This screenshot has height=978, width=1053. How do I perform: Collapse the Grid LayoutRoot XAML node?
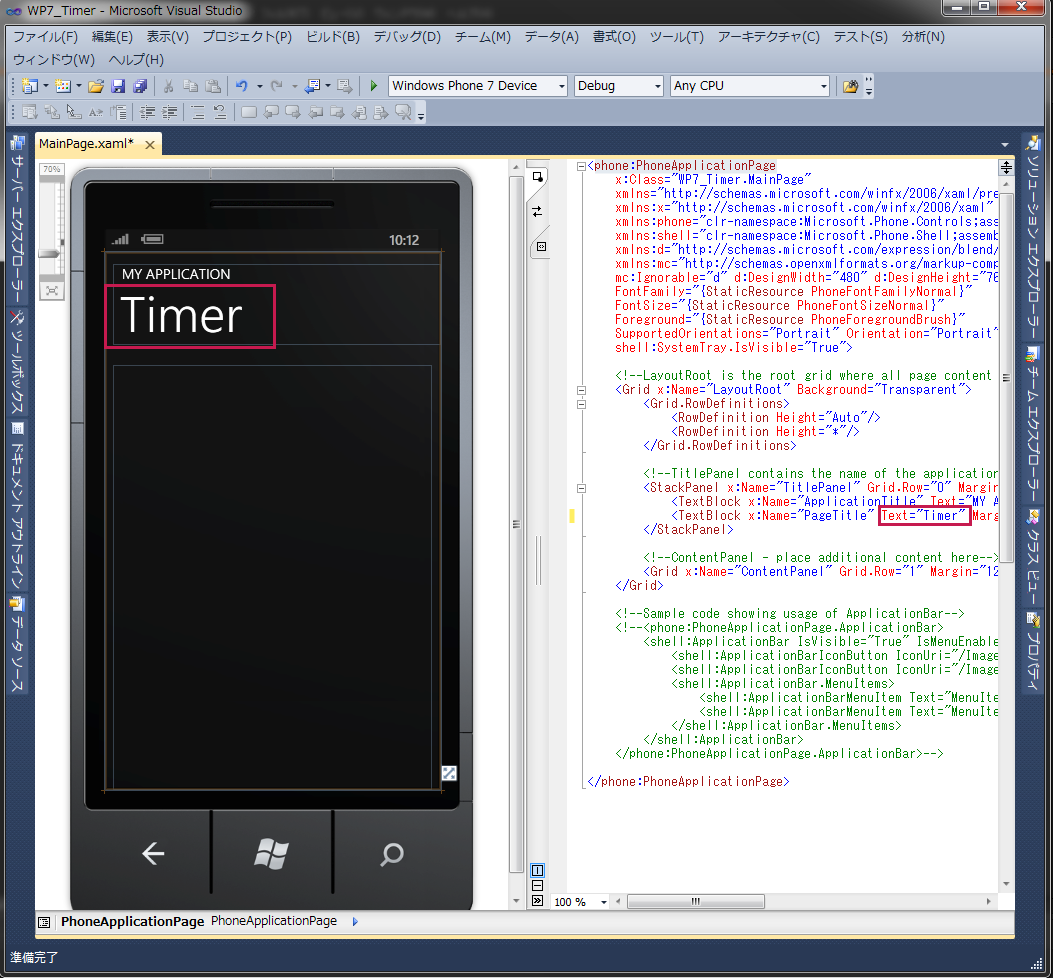coord(581,390)
